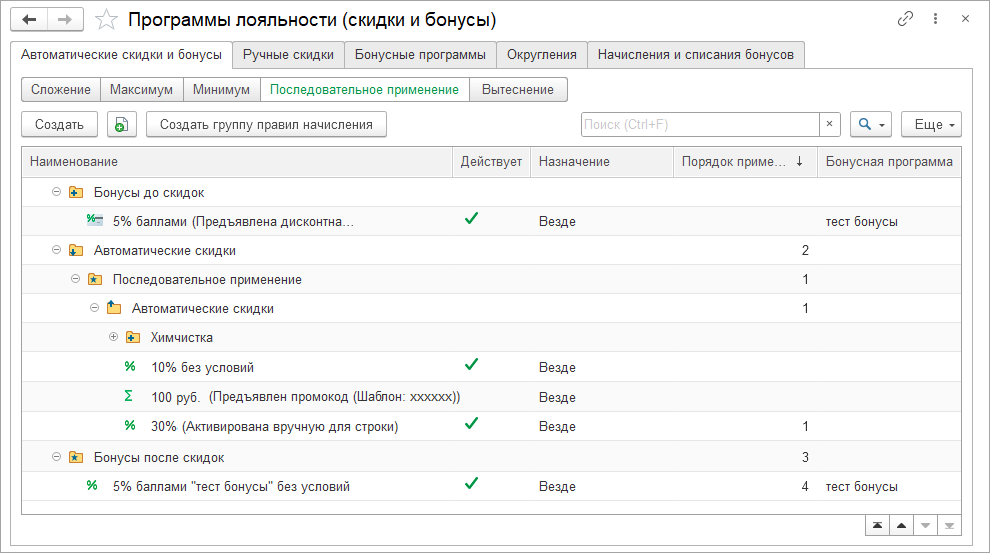The height and width of the screenshot is (553, 990).
Task: Focus the Поиск search input field
Action: pyautogui.click(x=700, y=124)
